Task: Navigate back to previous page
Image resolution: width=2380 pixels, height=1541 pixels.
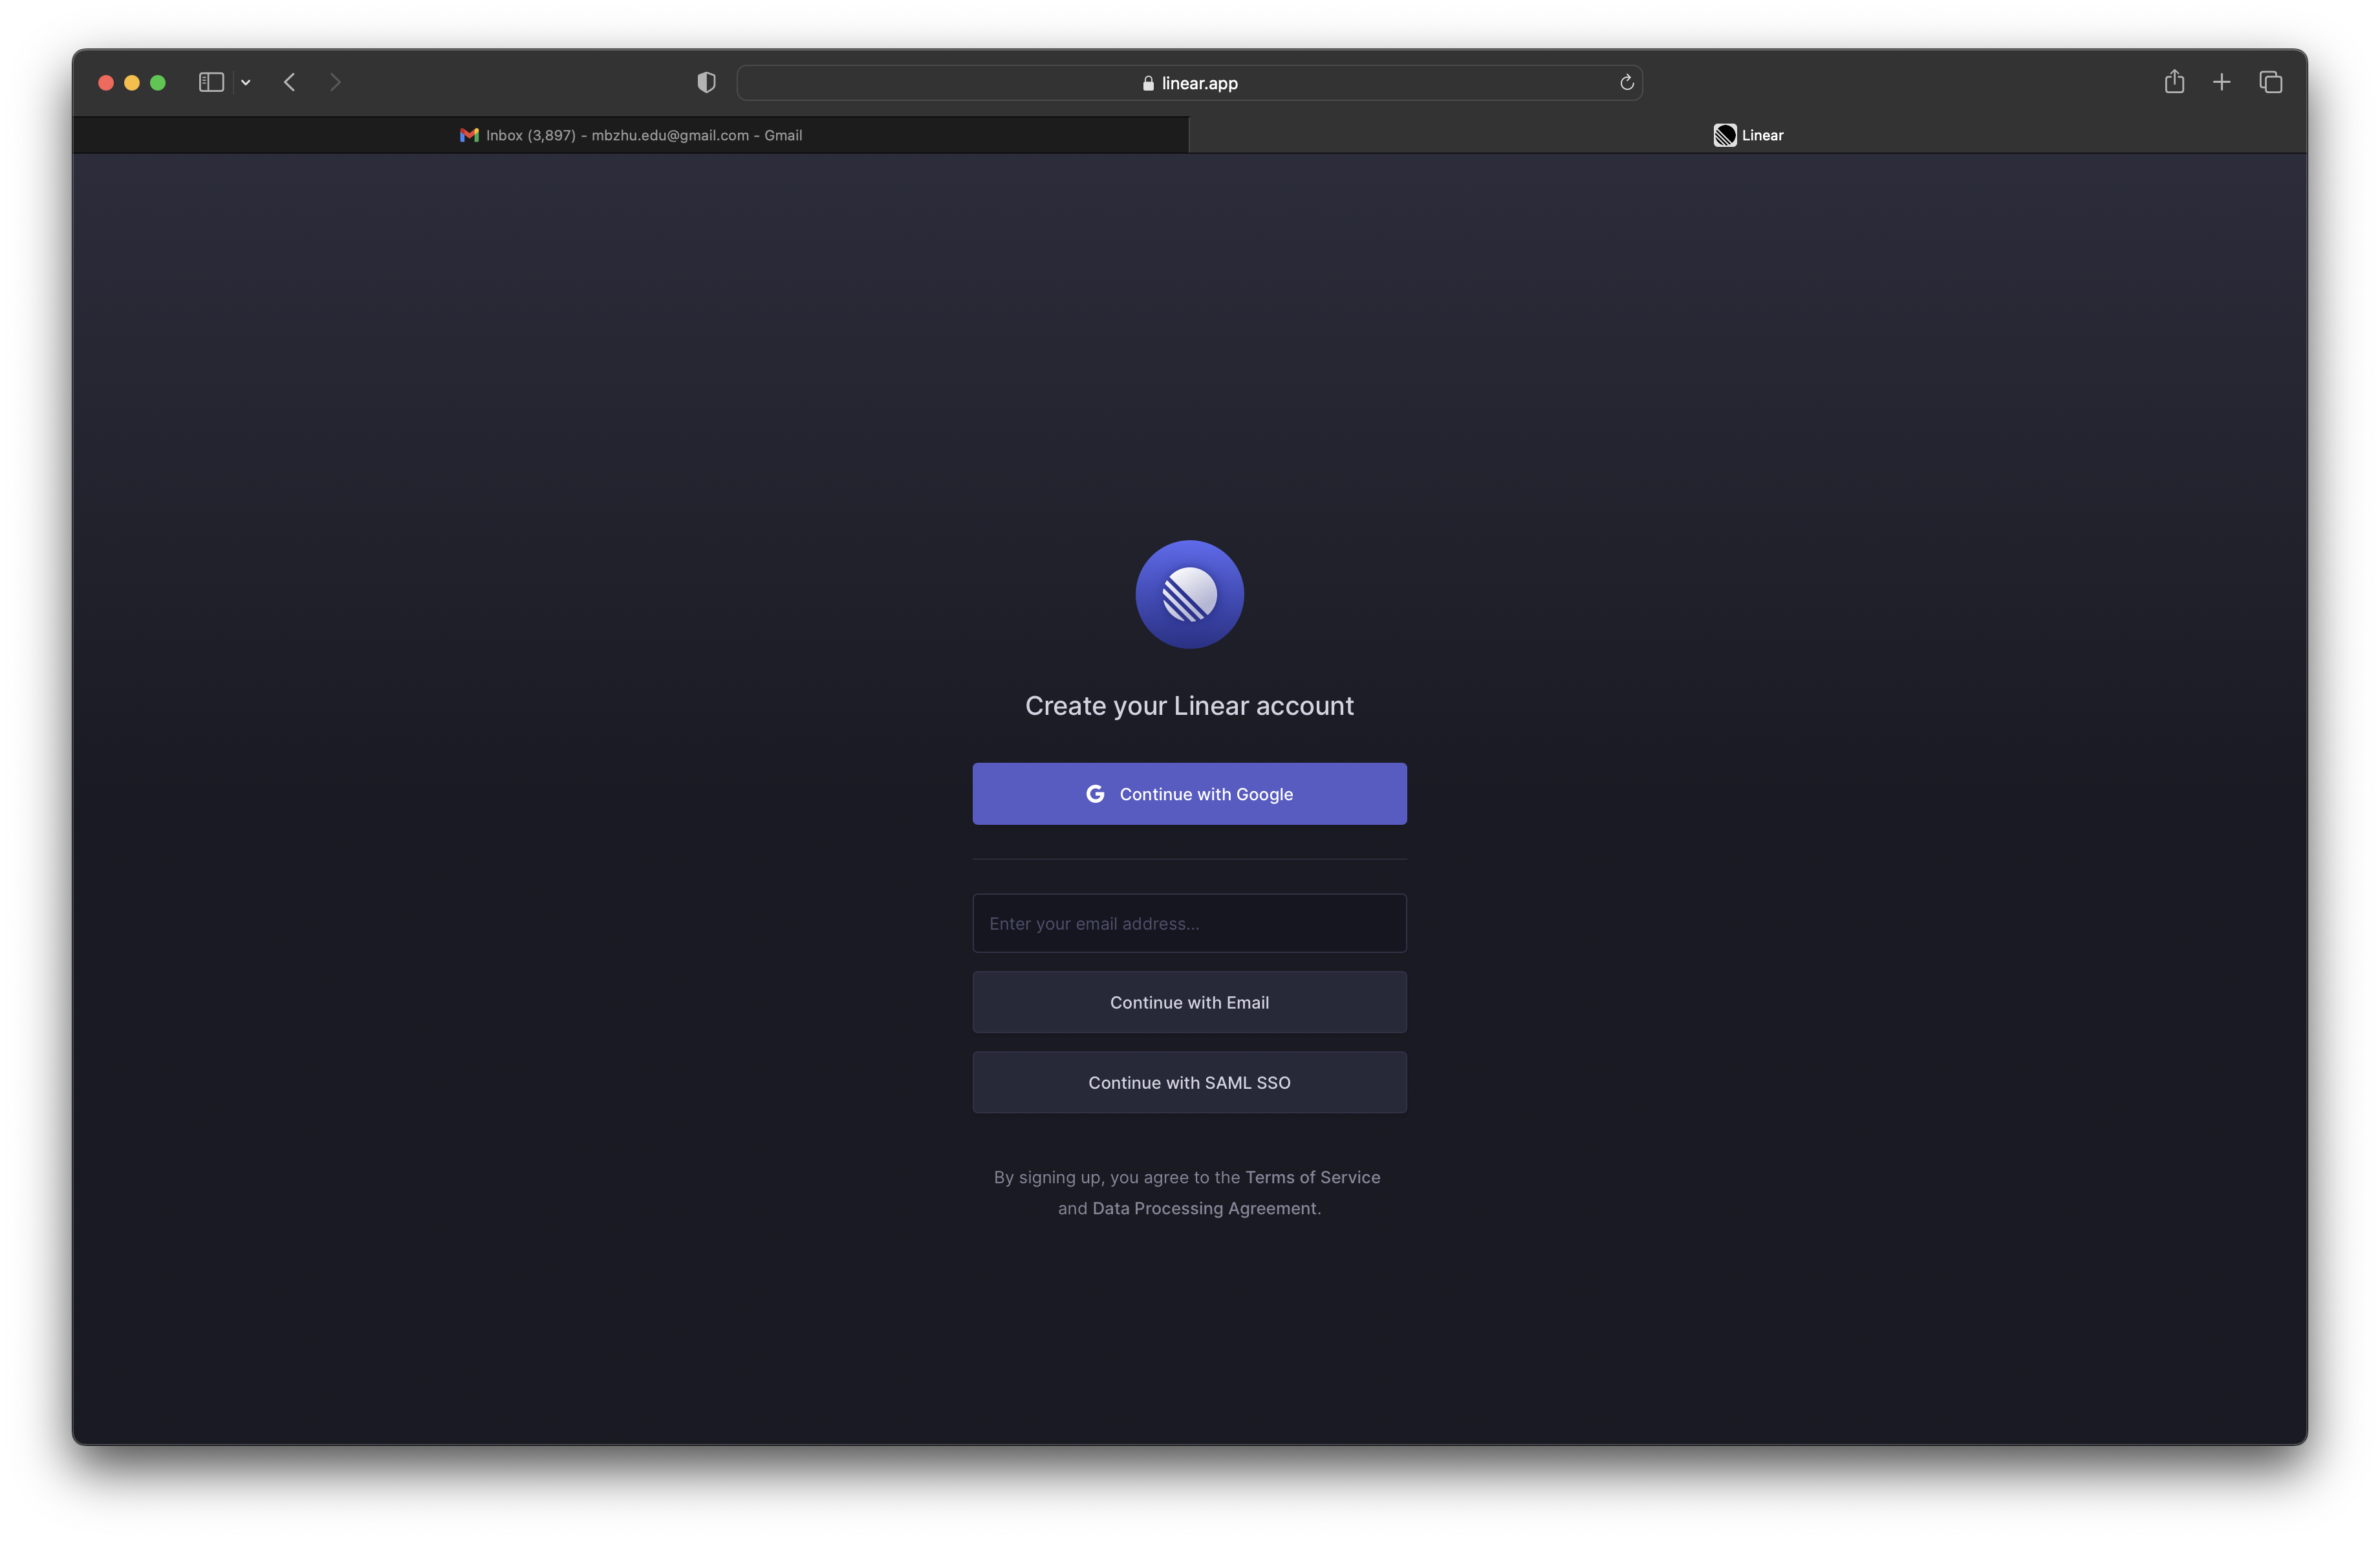Action: click(289, 83)
